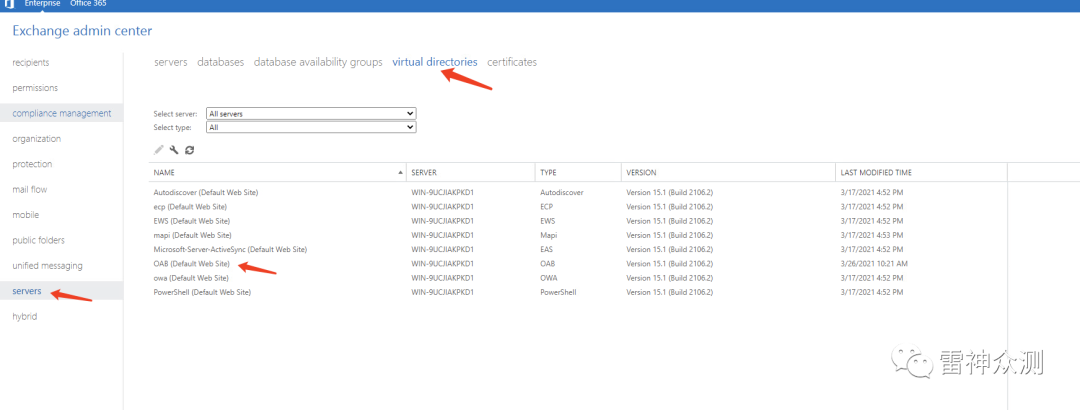Image resolution: width=1080 pixels, height=410 pixels.
Task: Click the 3/26/2021 10:21 AM cell
Action: 874,264
